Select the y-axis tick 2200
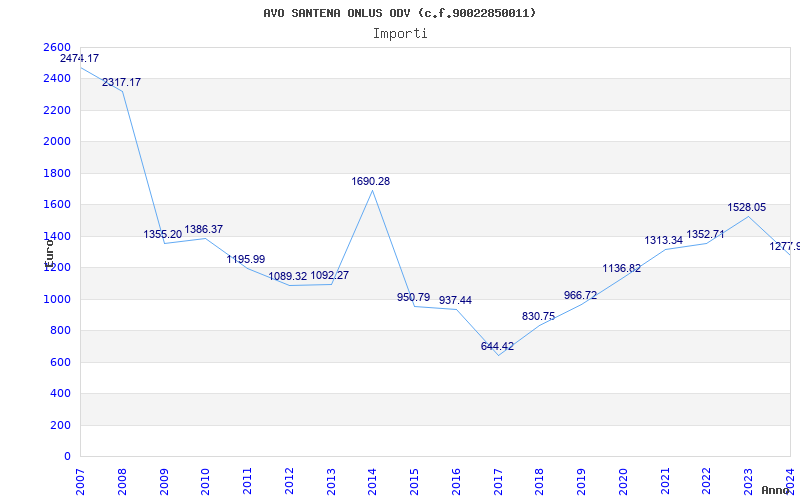 tap(57, 110)
